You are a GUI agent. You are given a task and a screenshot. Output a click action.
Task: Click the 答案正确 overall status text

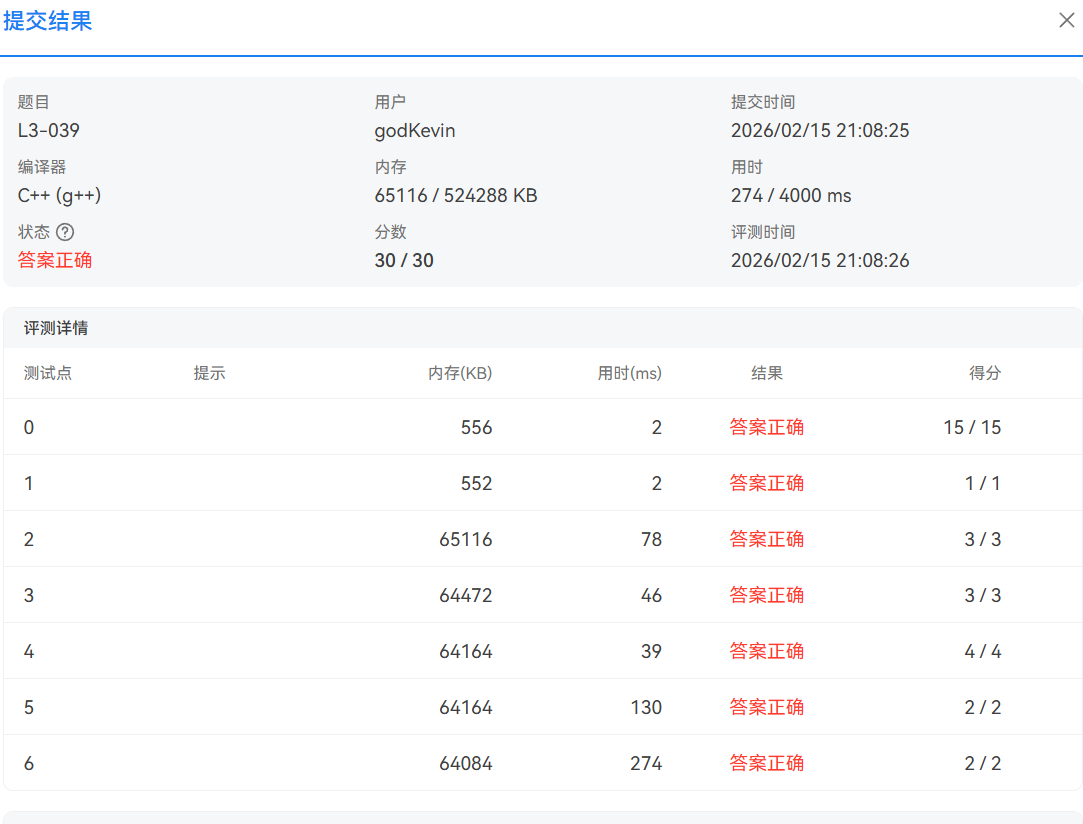55,260
